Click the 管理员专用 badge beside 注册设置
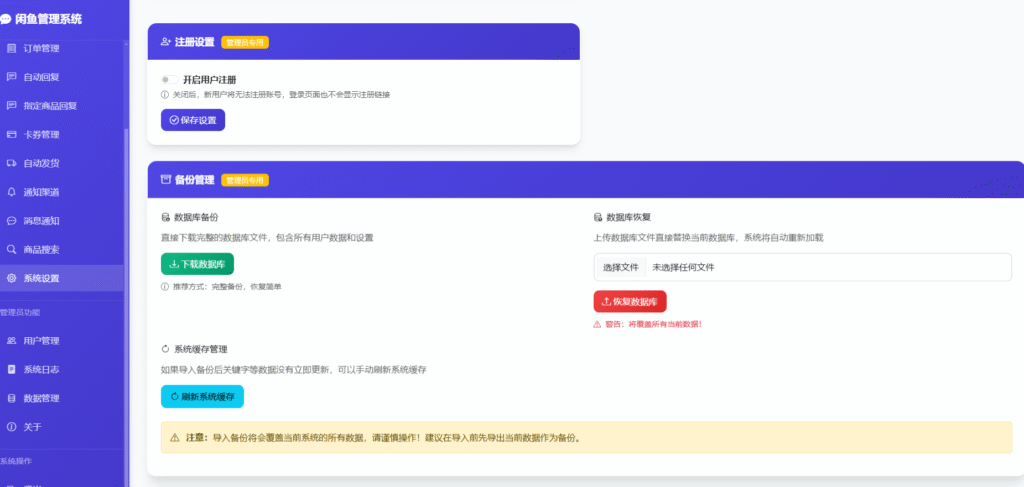1024x487 pixels. click(245, 42)
